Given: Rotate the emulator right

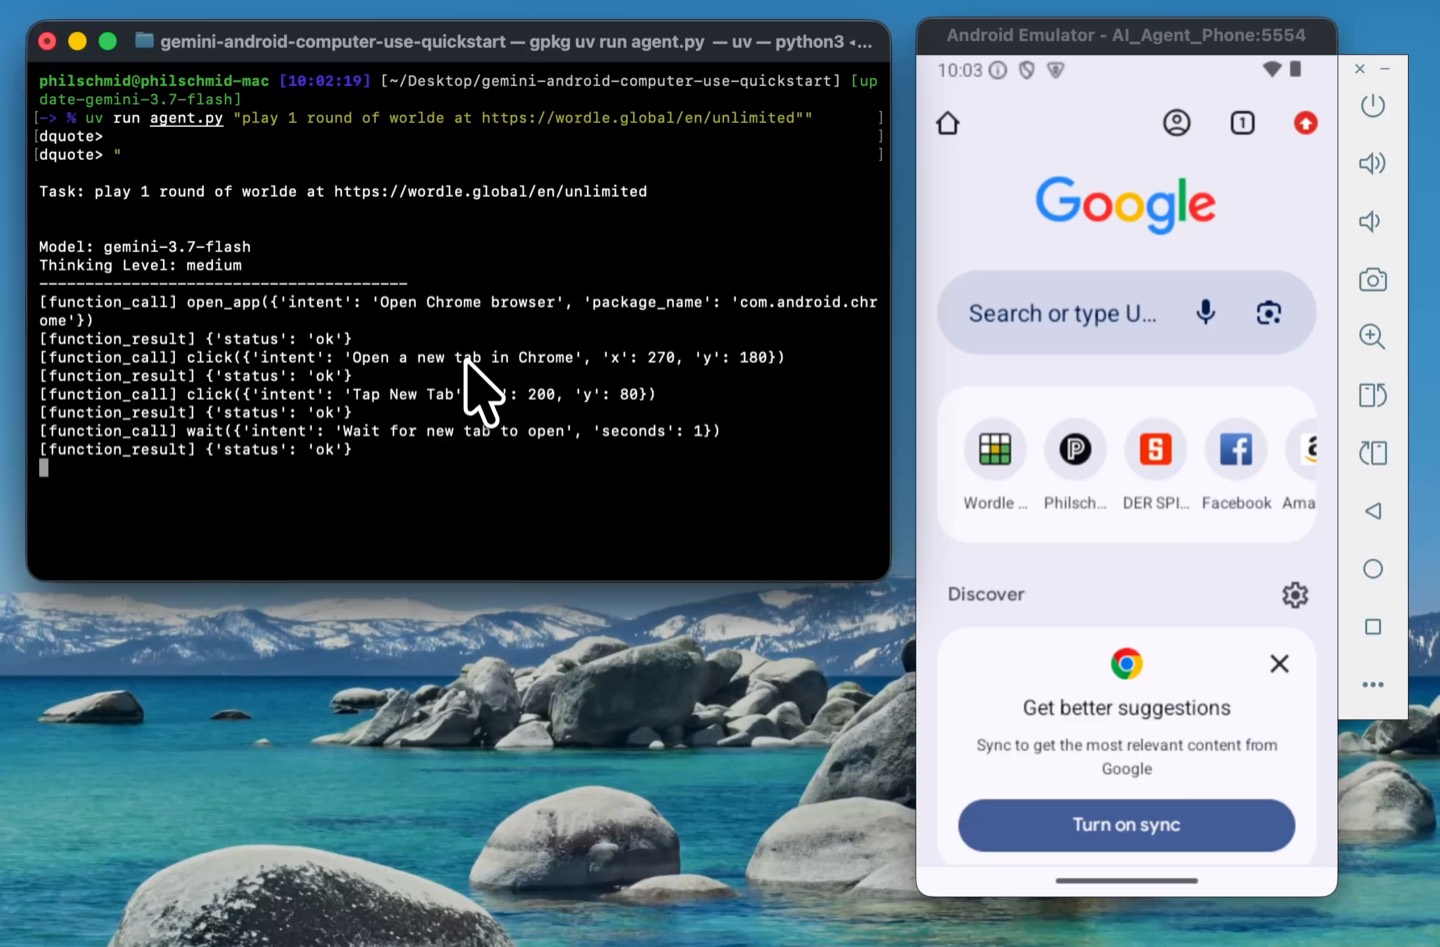Looking at the screenshot, I should pyautogui.click(x=1373, y=453).
